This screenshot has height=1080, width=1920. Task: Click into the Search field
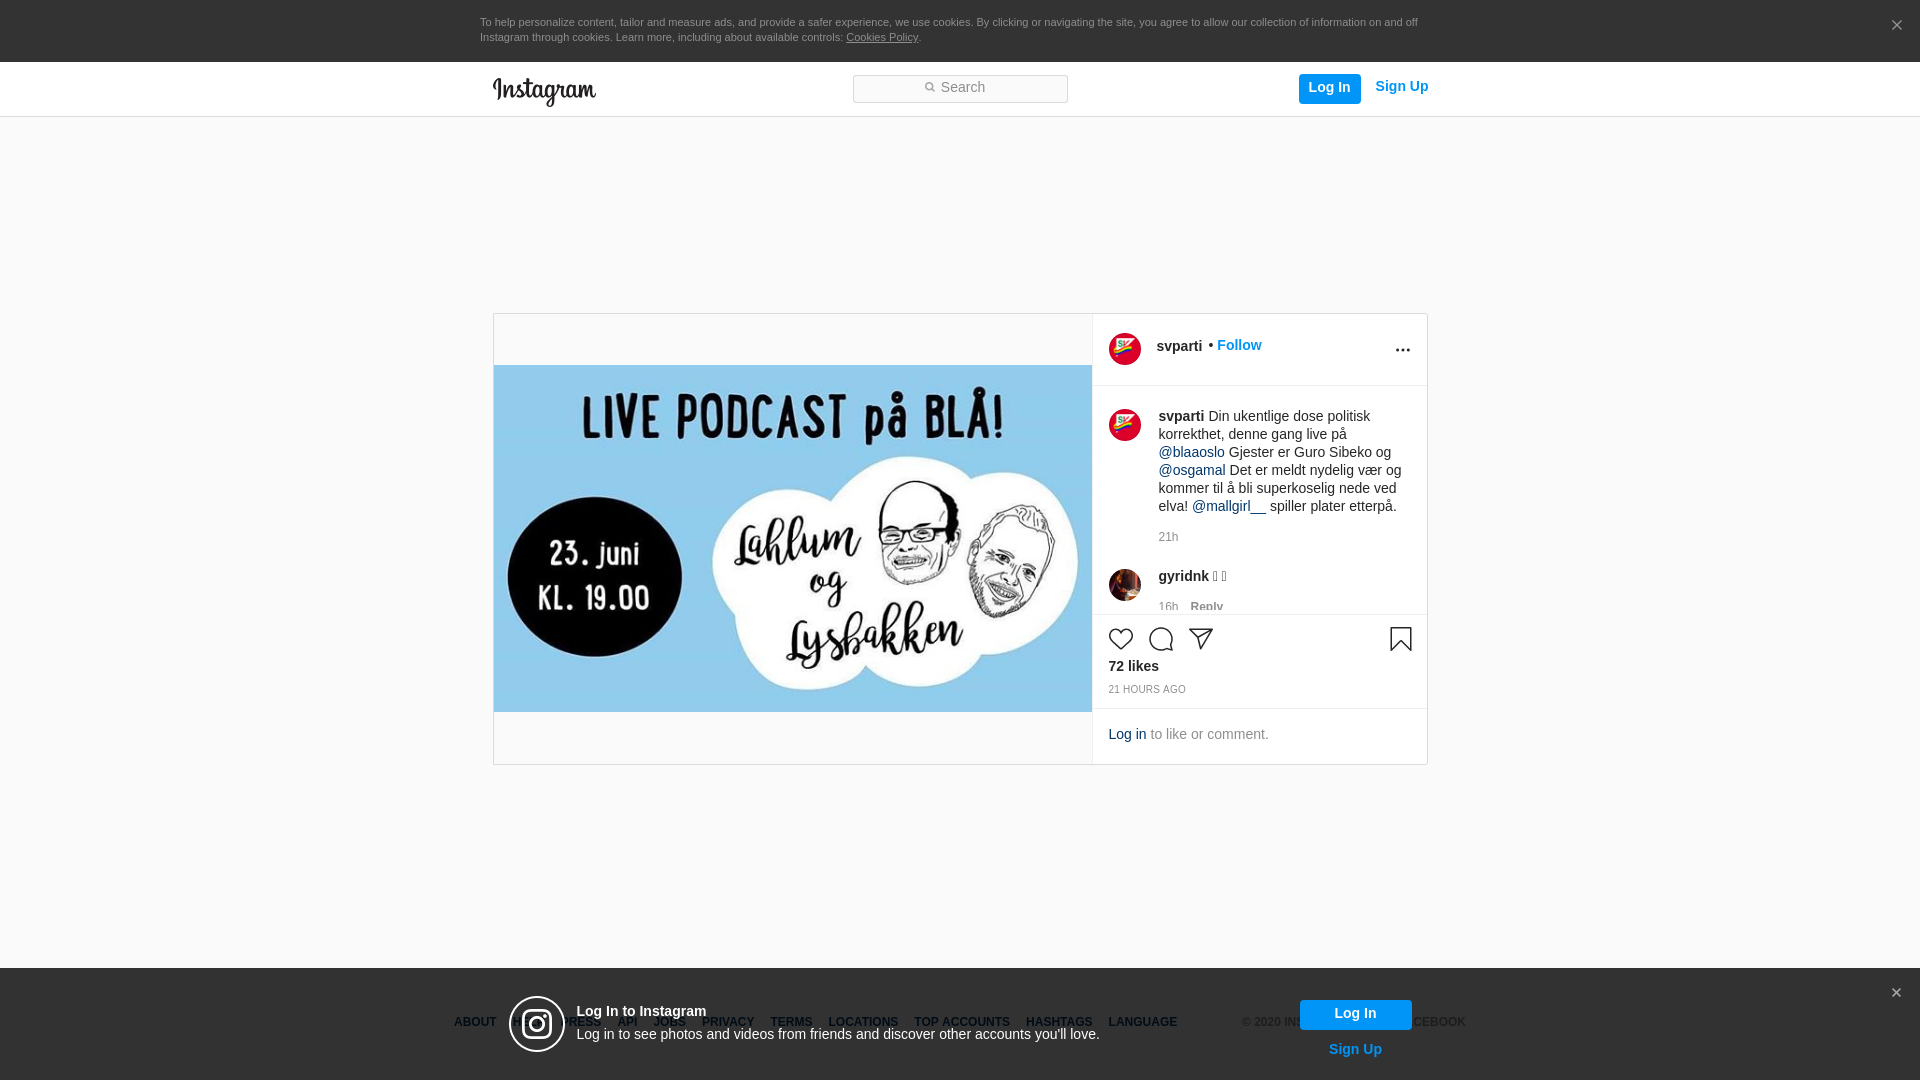960,88
